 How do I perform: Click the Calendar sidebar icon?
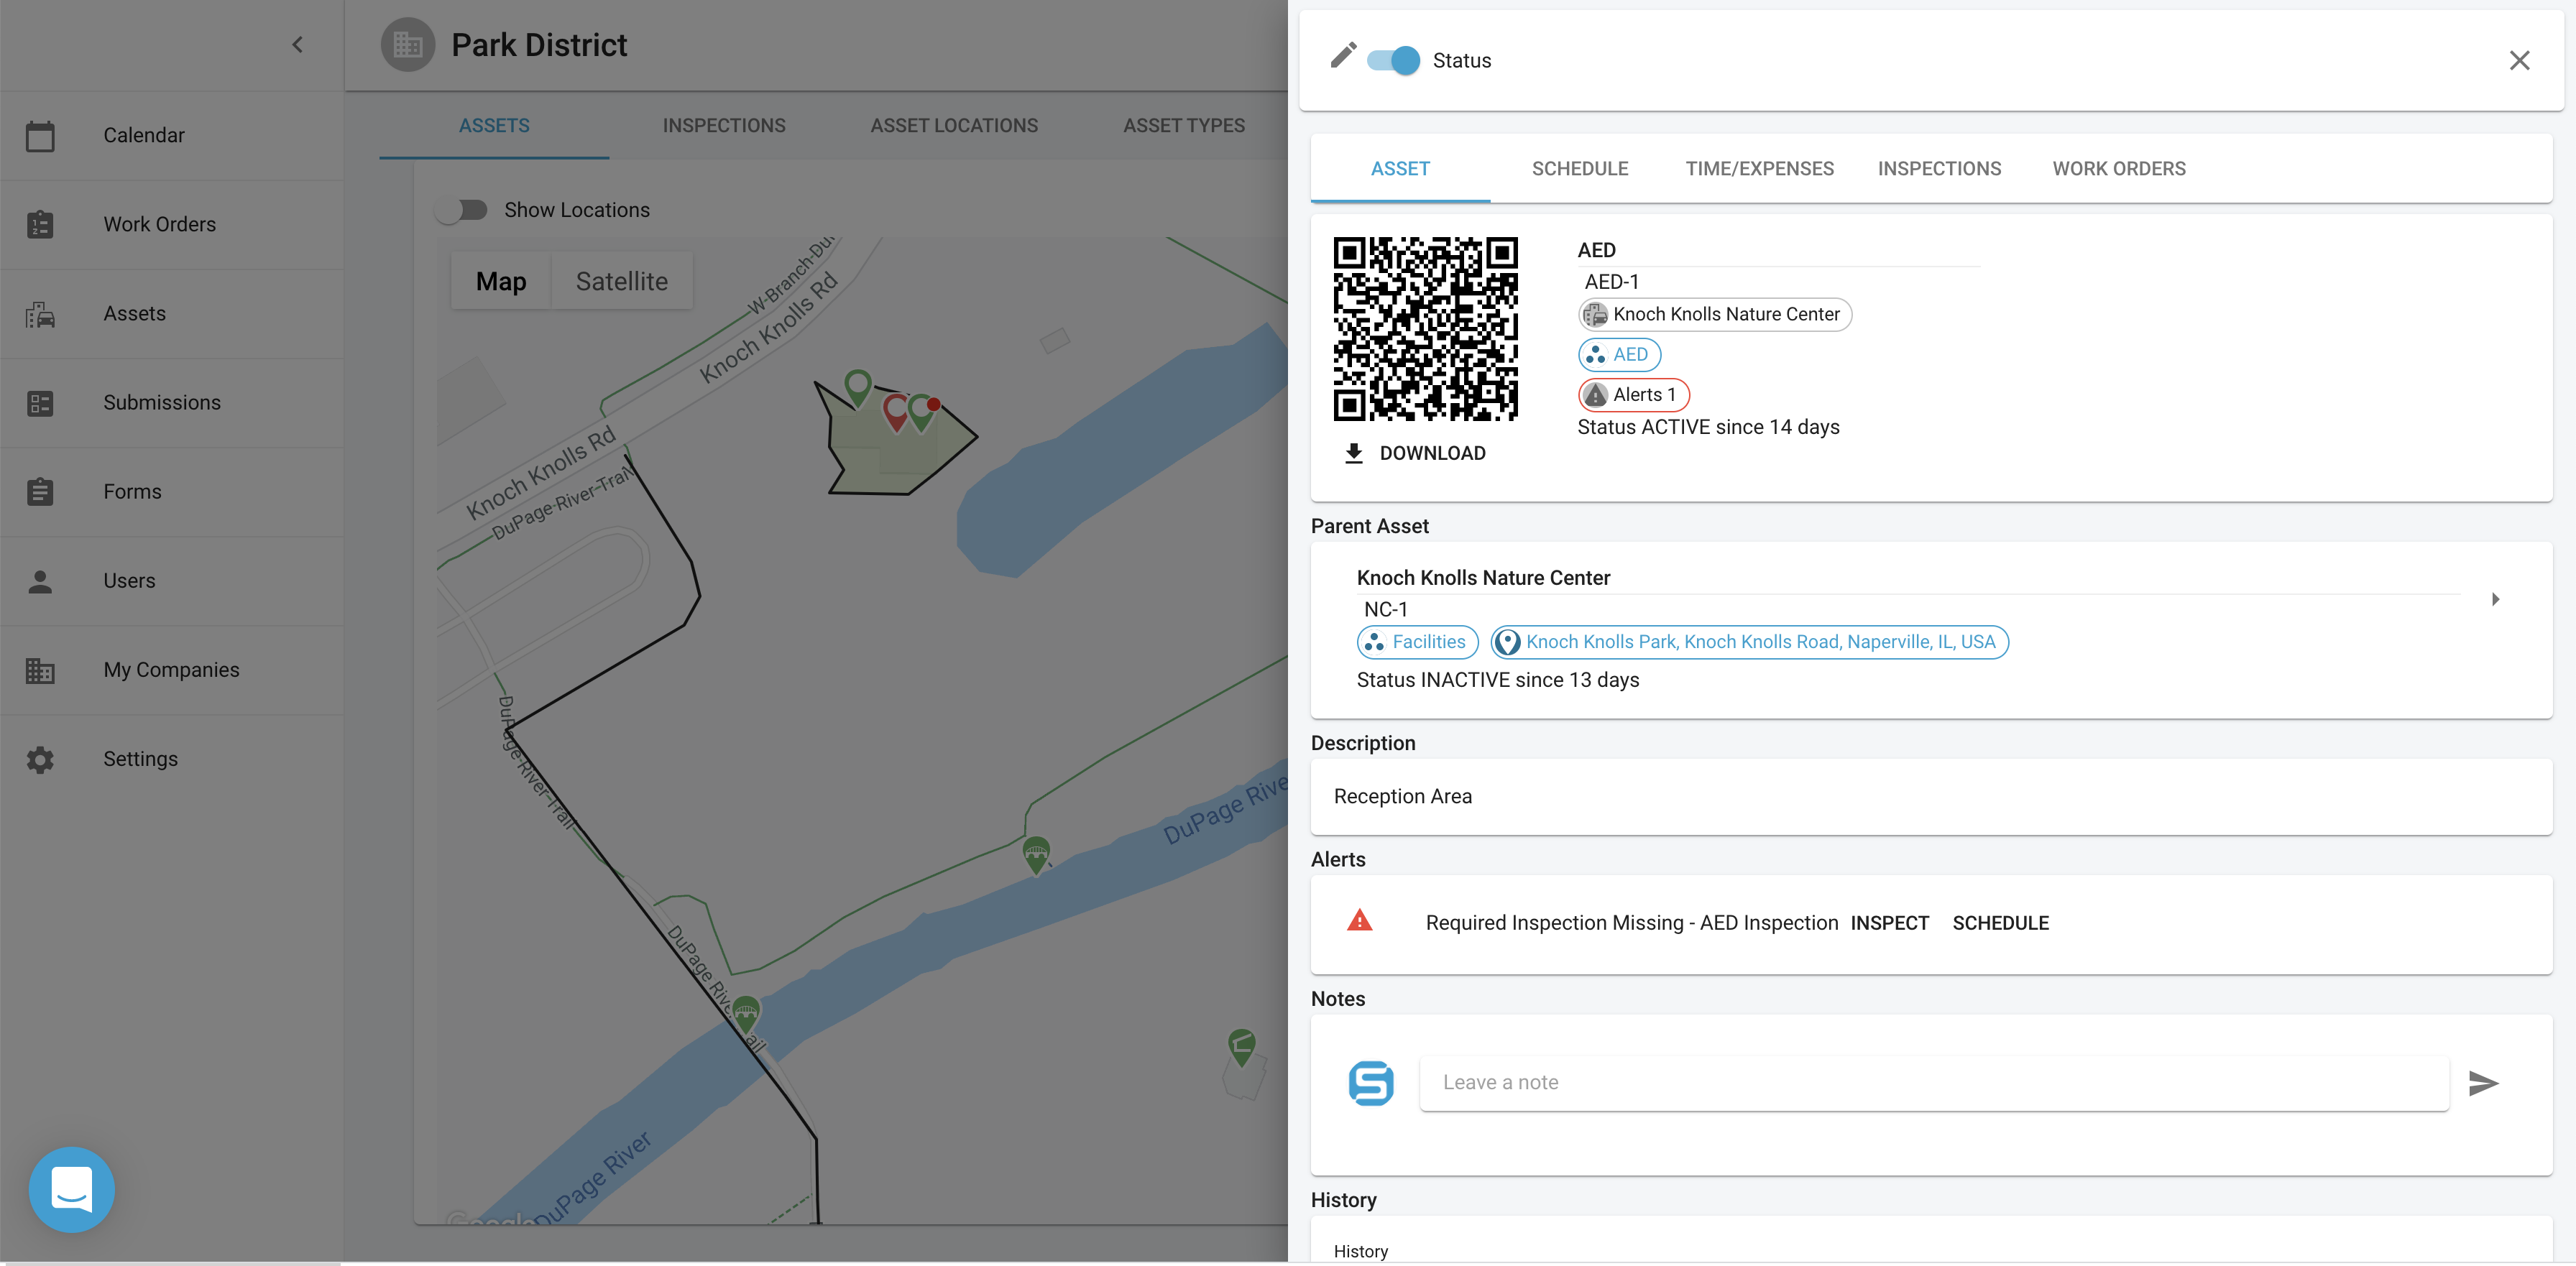point(40,136)
